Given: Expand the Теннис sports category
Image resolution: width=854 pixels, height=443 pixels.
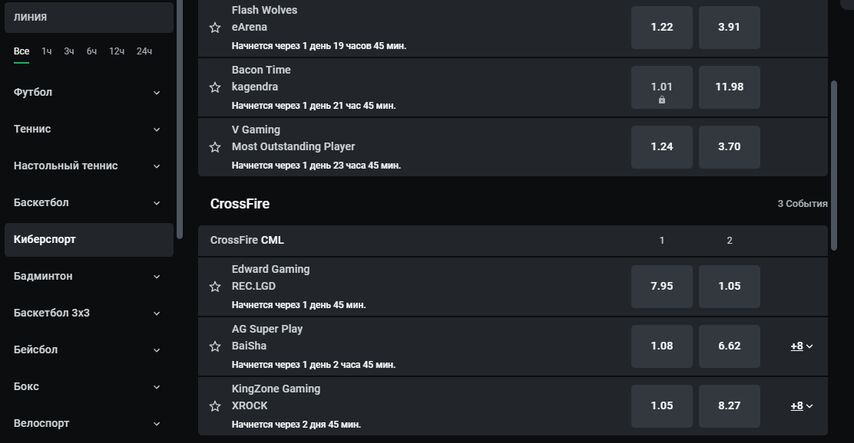Looking at the screenshot, I should tap(156, 129).
